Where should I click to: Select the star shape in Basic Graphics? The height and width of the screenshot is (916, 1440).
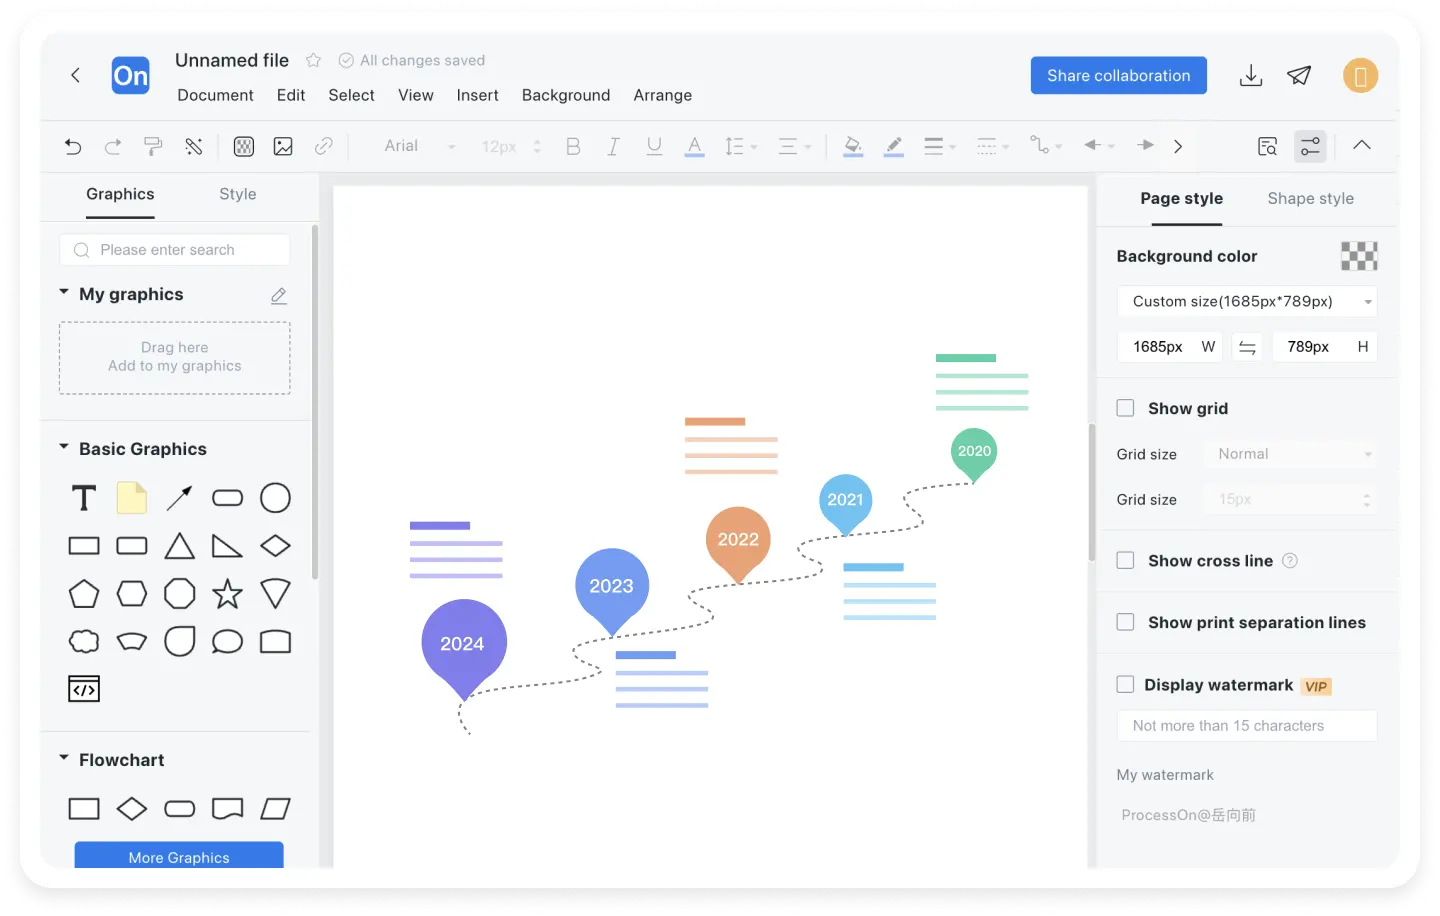click(227, 594)
